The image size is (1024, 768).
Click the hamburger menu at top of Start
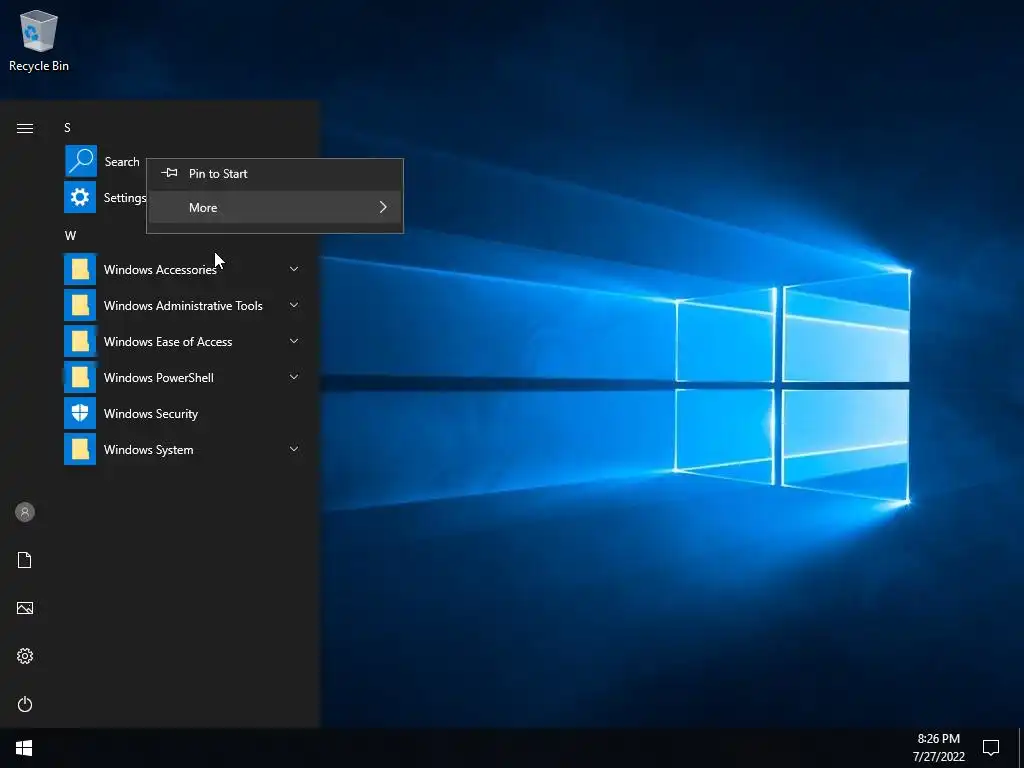point(25,128)
